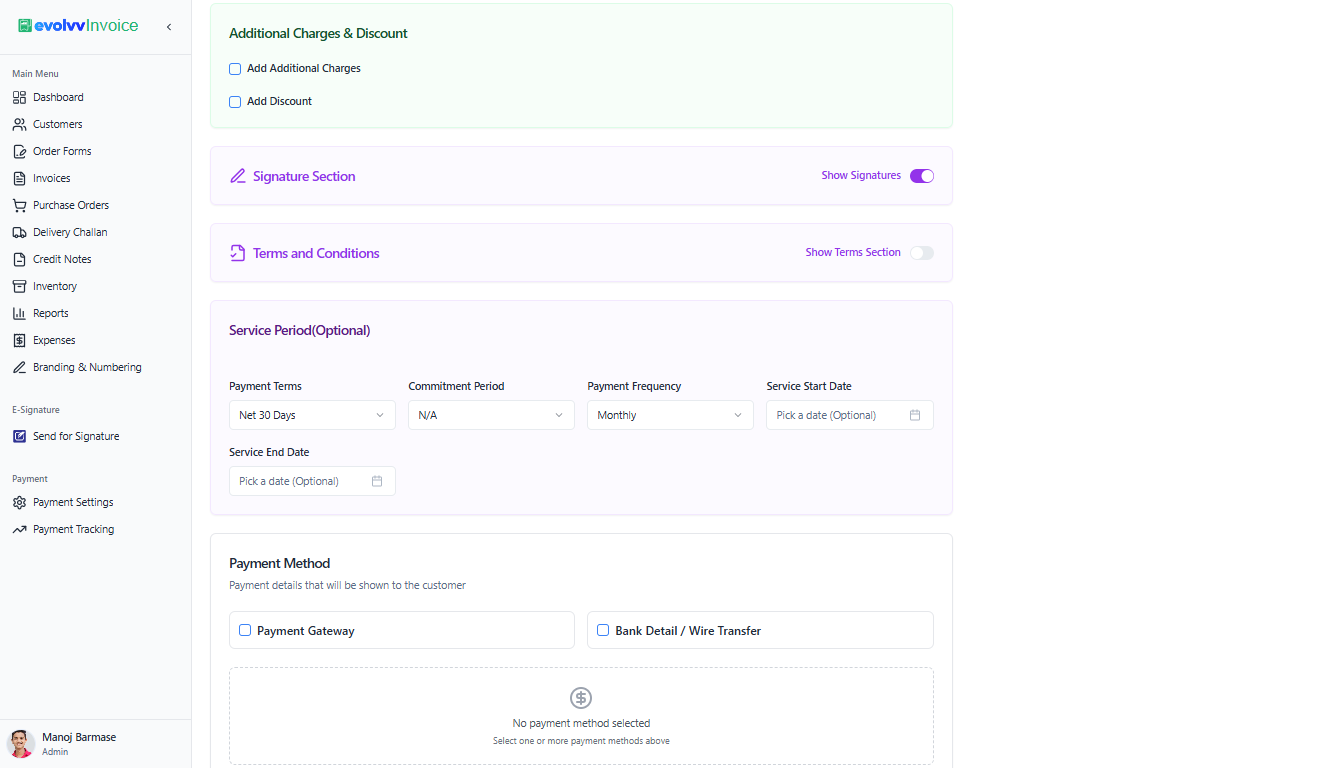Click the Terms and Conditions document icon

[x=238, y=253]
